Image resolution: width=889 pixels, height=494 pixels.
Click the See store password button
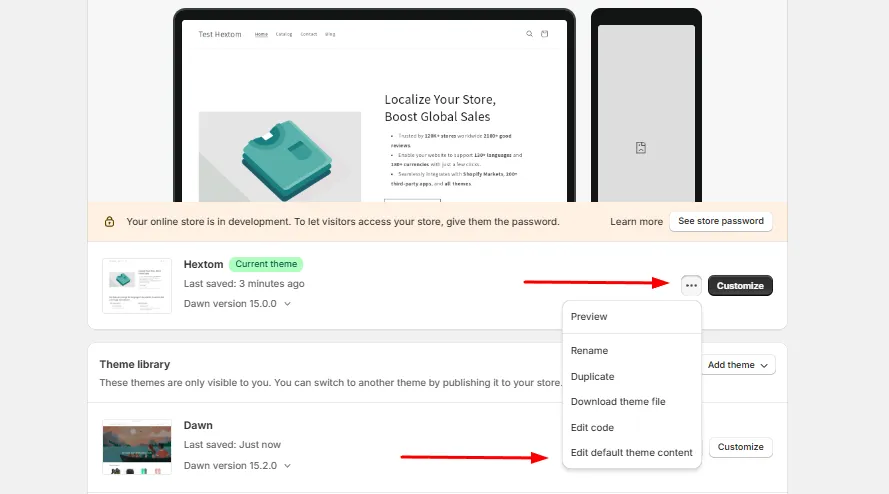721,221
